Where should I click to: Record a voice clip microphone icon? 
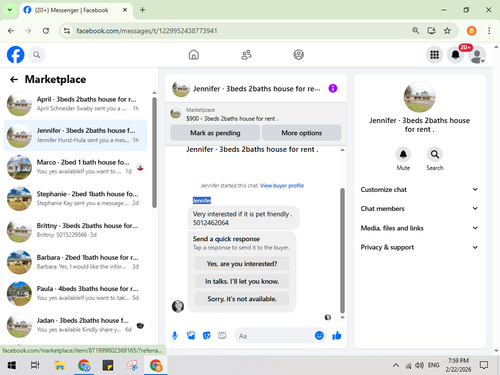(175, 336)
